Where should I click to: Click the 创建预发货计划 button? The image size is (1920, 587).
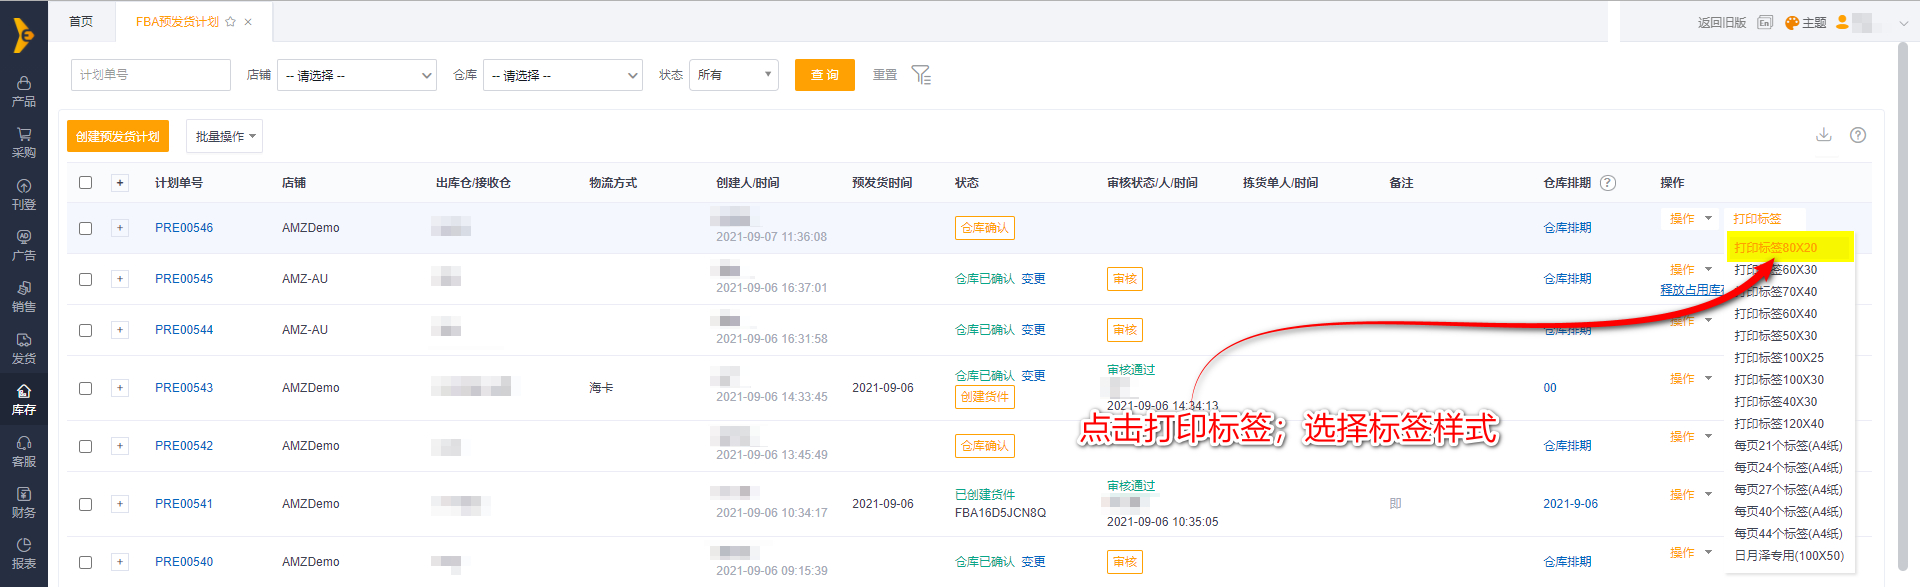pyautogui.click(x=118, y=136)
